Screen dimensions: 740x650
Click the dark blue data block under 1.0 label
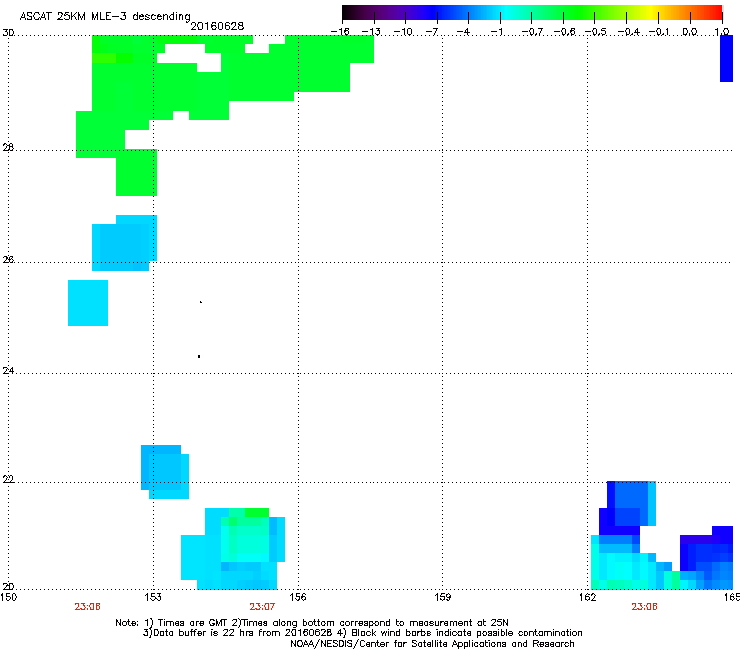pos(726,59)
